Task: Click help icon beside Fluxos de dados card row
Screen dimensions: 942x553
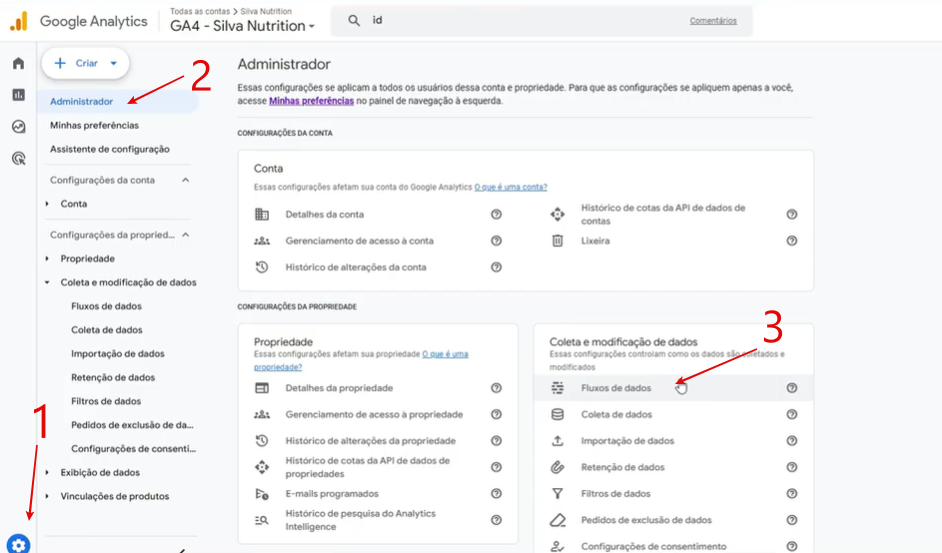Action: point(791,388)
